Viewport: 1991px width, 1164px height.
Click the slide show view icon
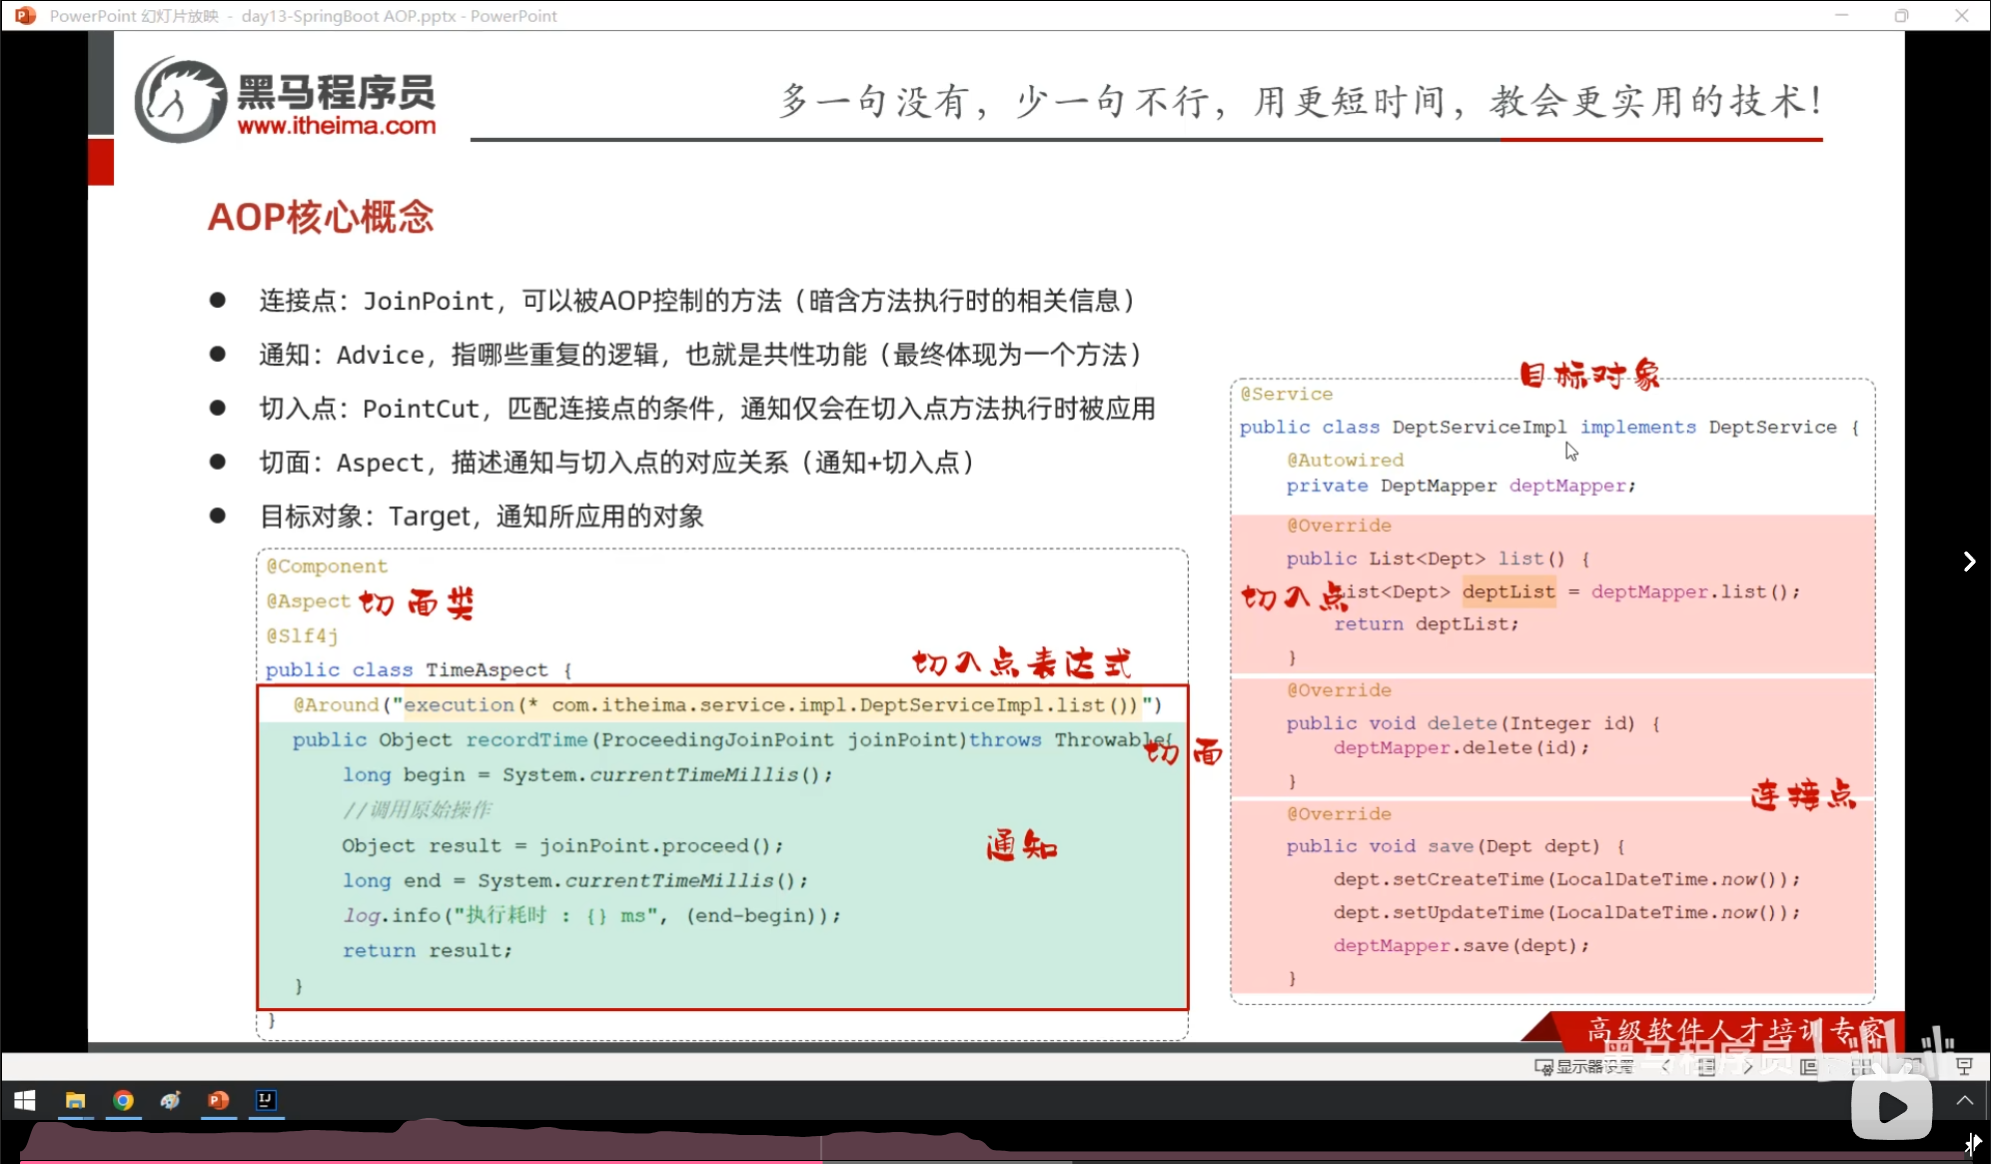tap(1964, 1067)
